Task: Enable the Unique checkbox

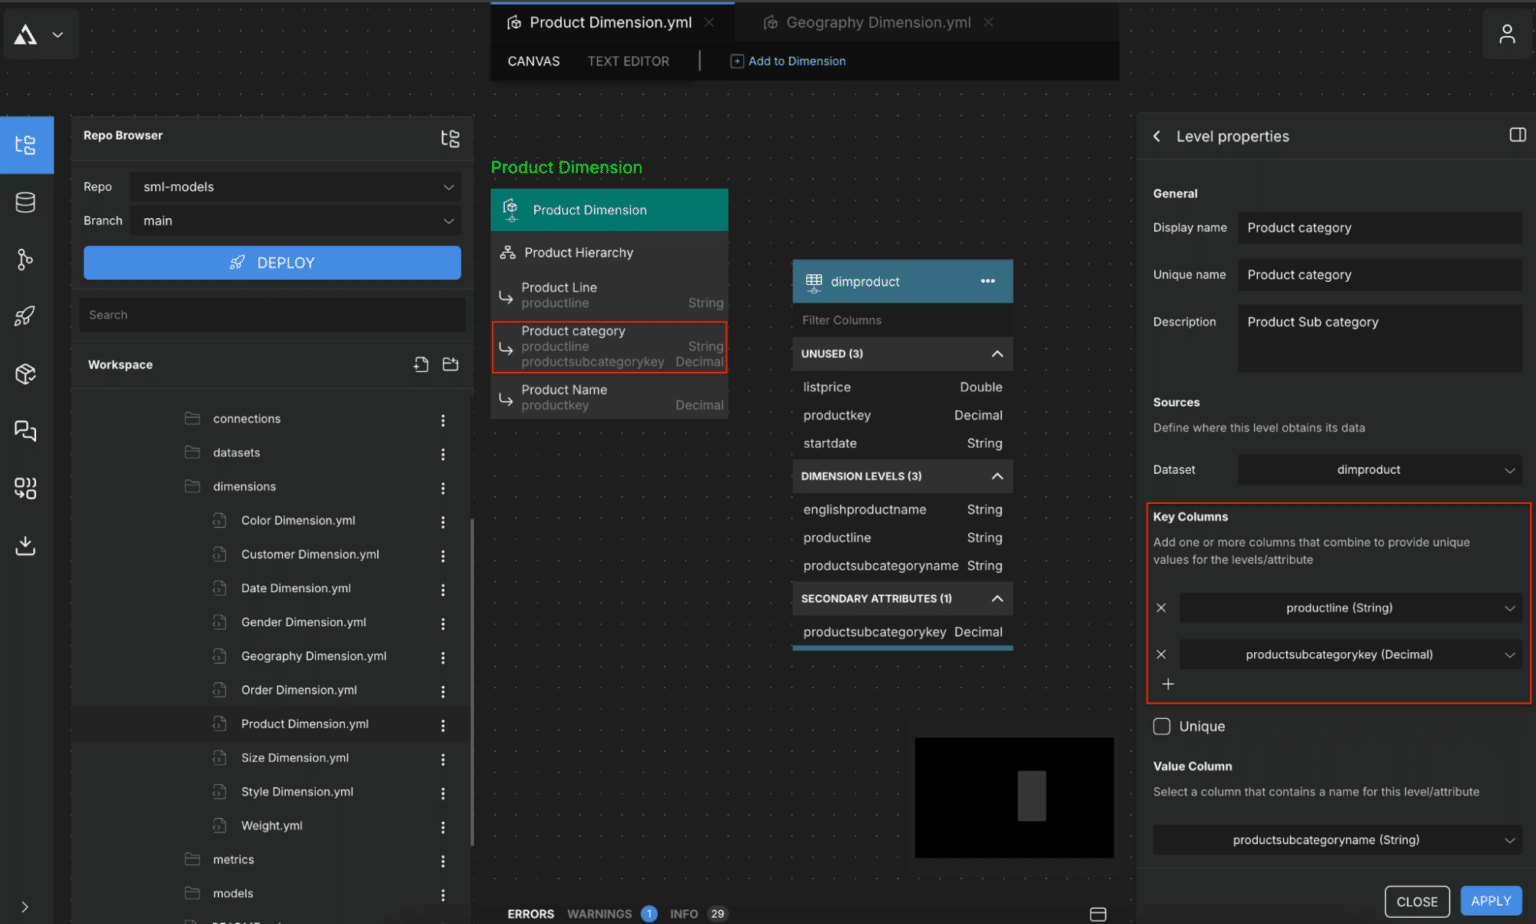Action: tap(1162, 726)
